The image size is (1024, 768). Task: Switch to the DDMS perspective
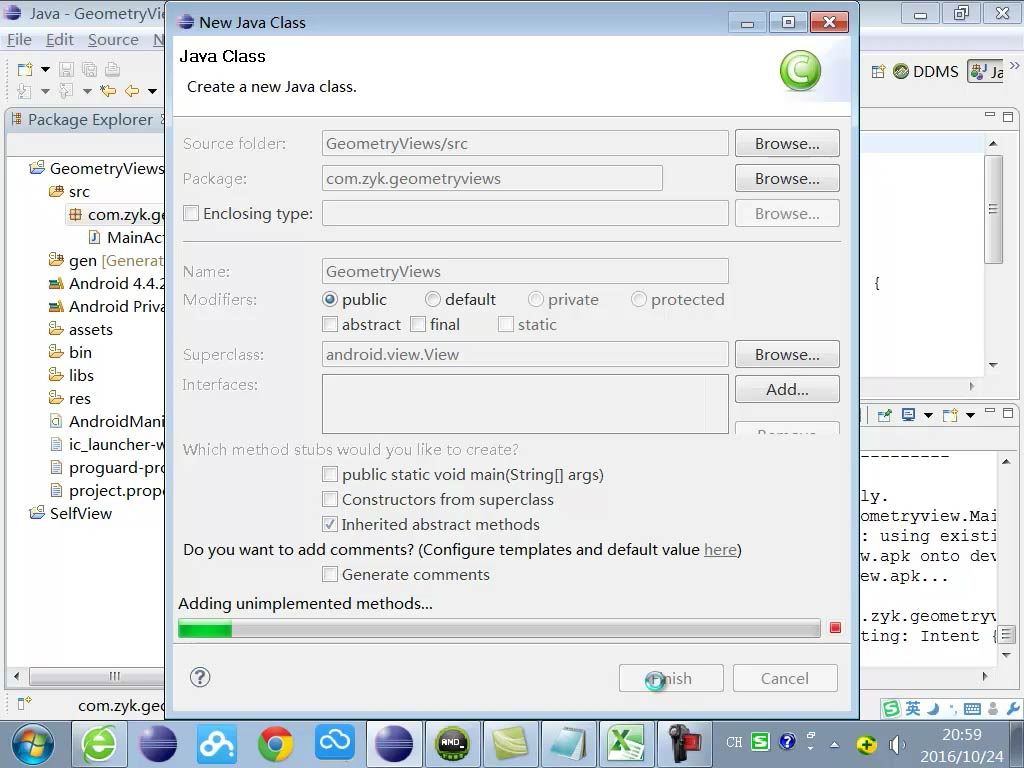tap(926, 71)
